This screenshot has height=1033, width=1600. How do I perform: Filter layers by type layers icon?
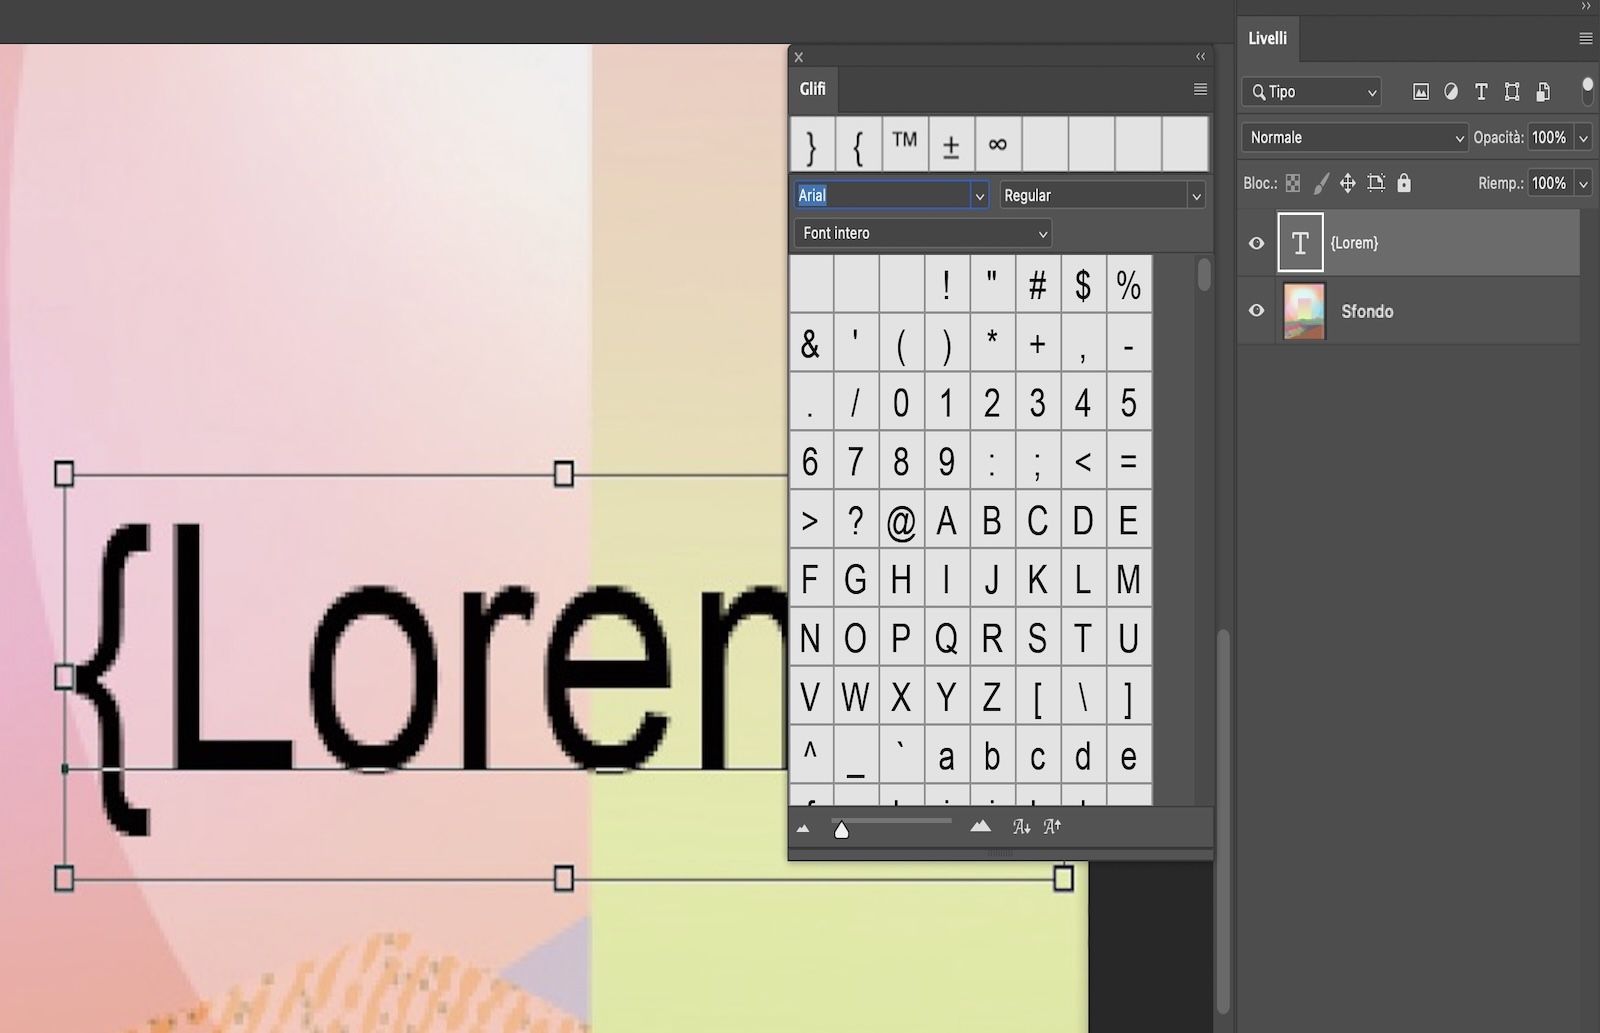coord(1482,92)
